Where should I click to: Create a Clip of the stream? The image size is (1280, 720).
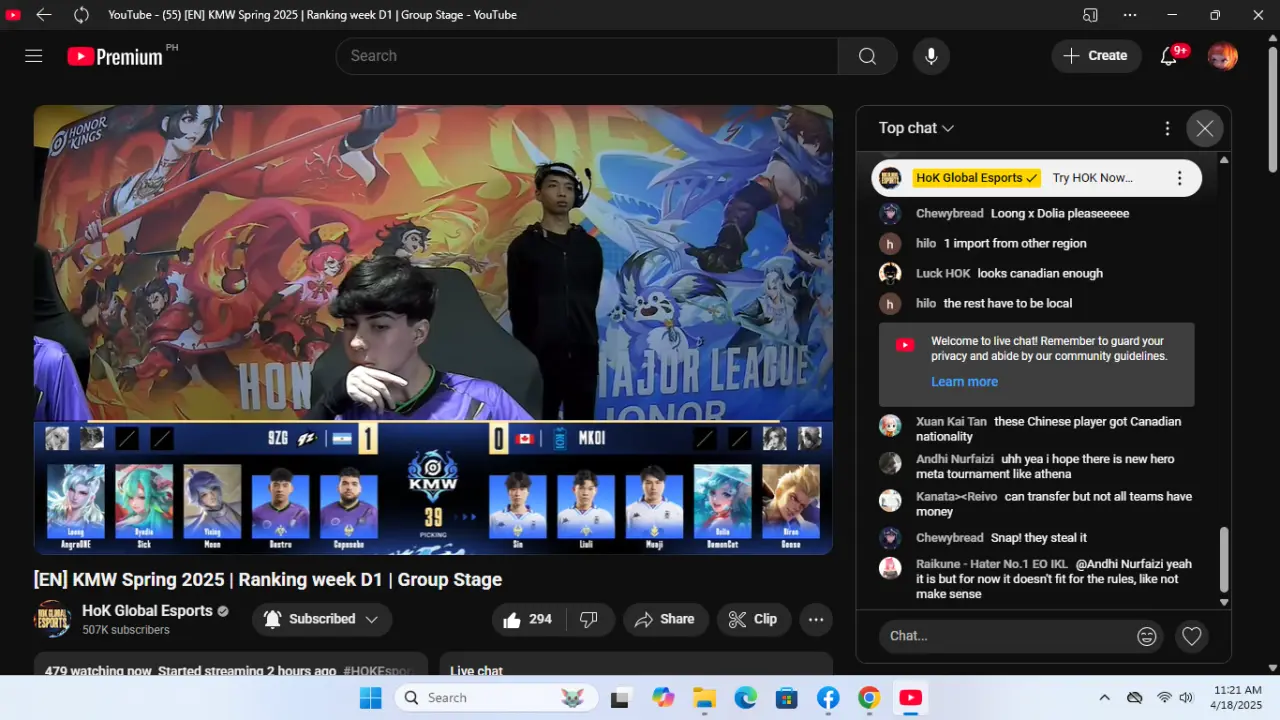[x=753, y=619]
